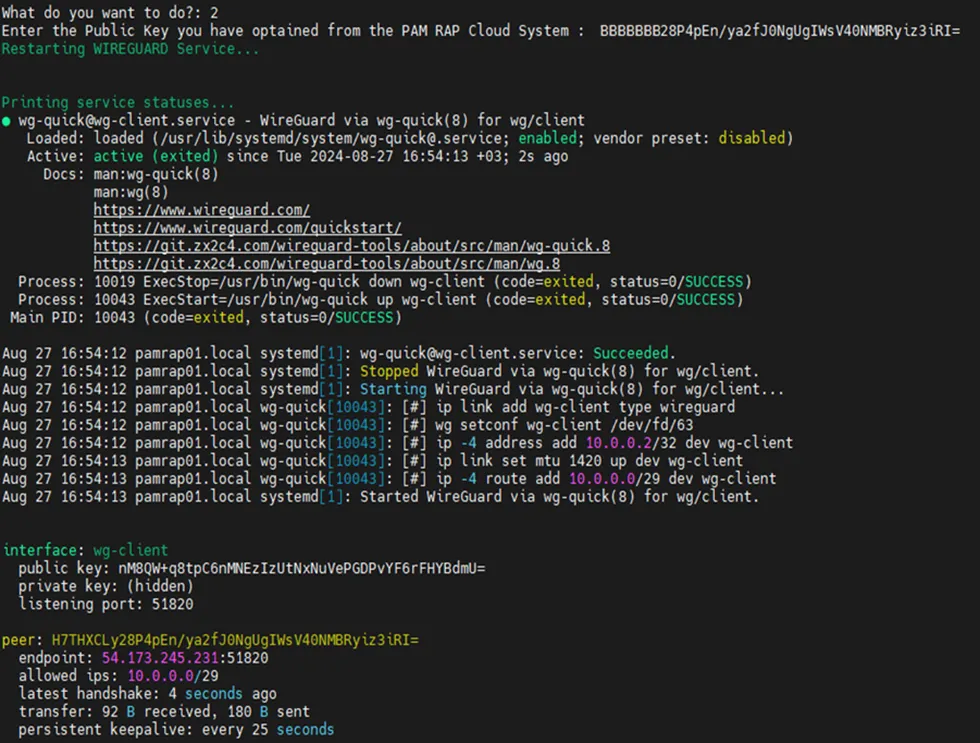This screenshot has height=743, width=980.
Task: Click 'latest handshake: 4 seconds ago' line
Action: coord(148,694)
